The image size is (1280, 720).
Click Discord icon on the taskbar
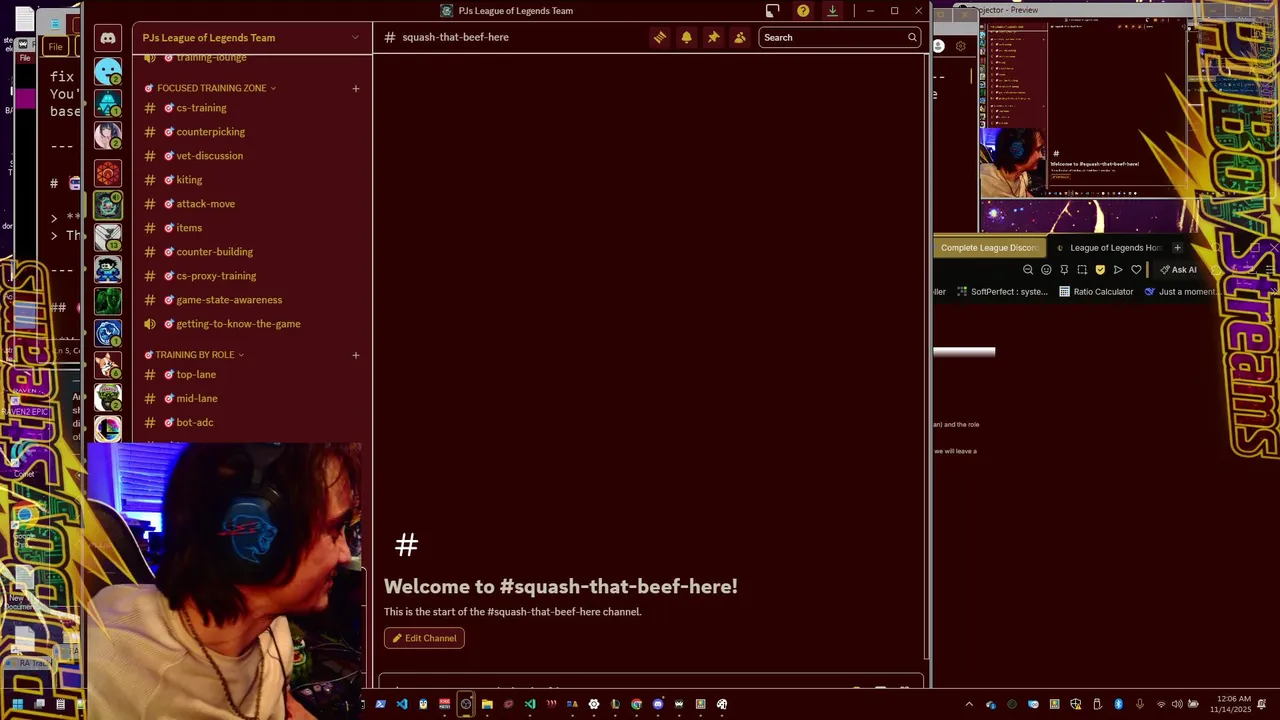pyautogui.click(x=658, y=704)
